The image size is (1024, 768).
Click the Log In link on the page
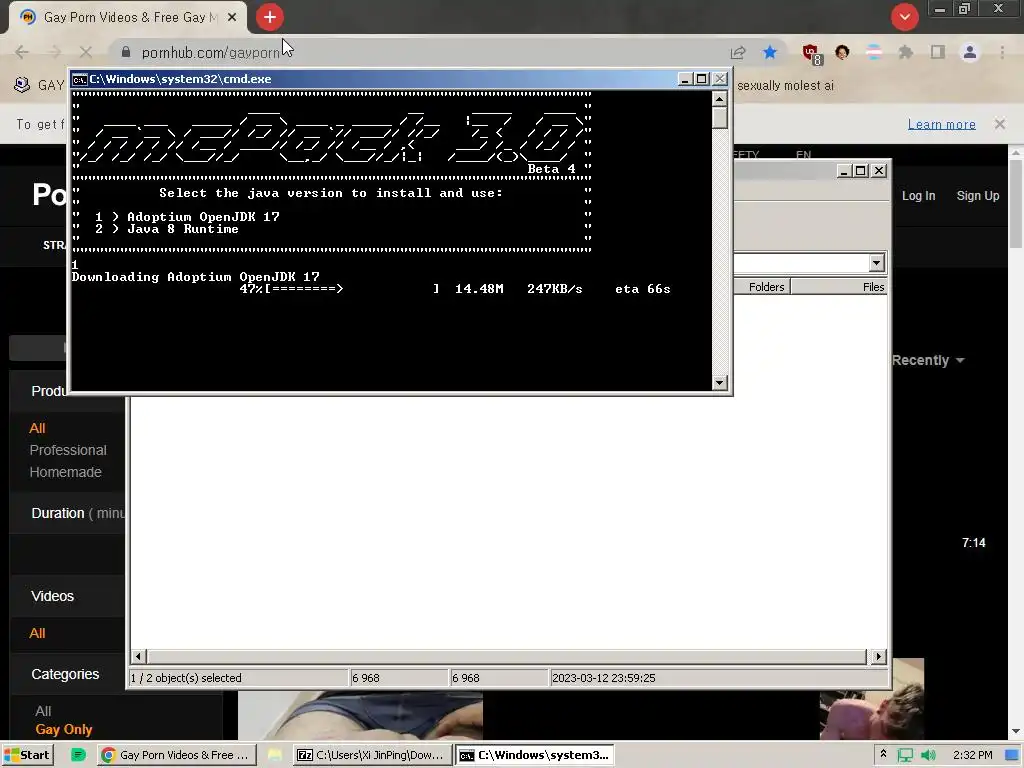[918, 195]
